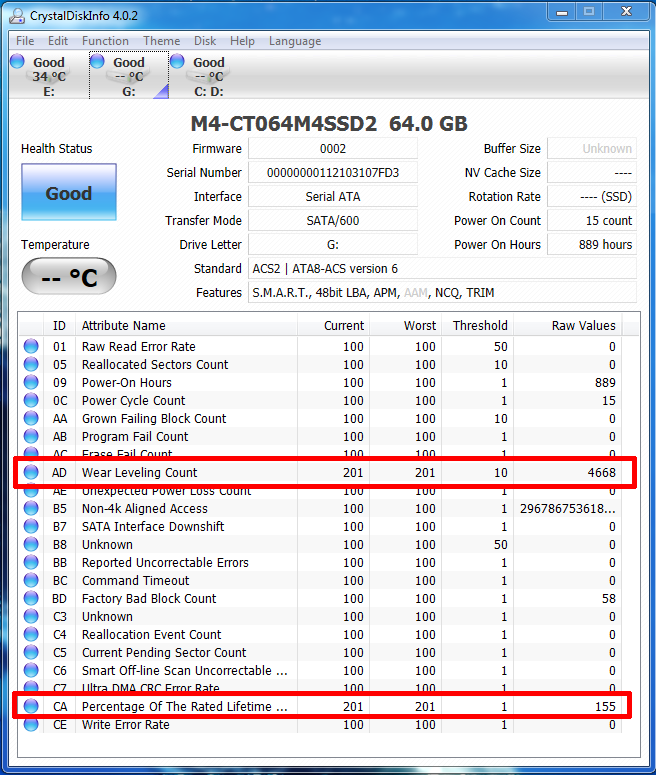Select the Write Error Rate row text

pos(126,725)
